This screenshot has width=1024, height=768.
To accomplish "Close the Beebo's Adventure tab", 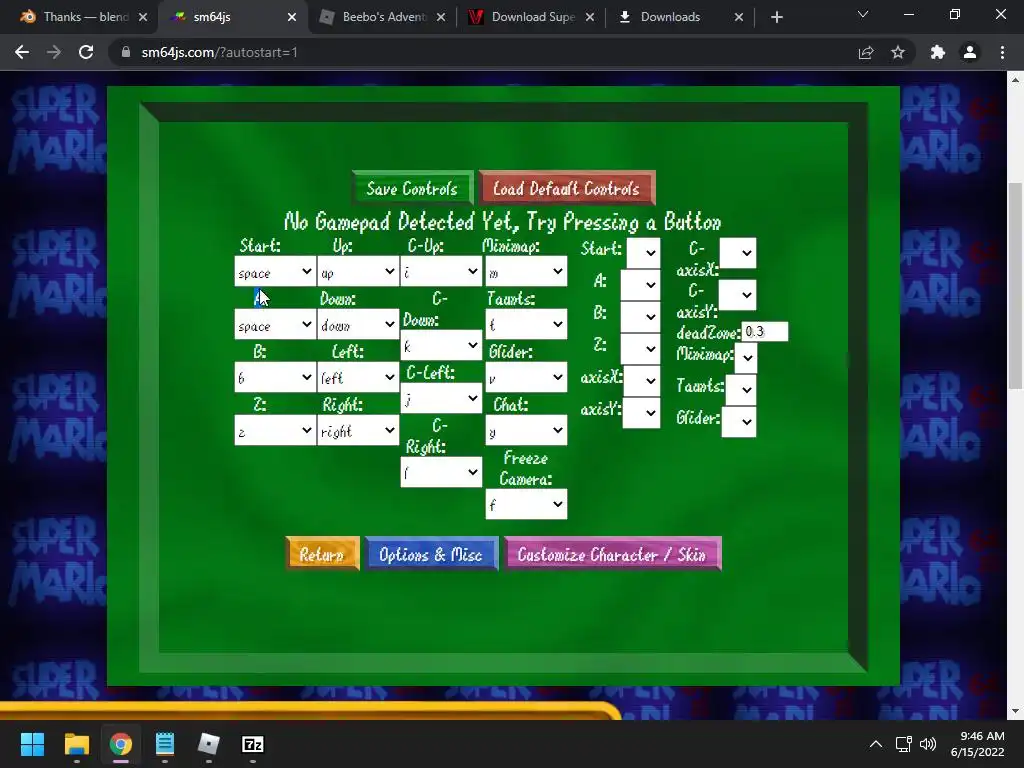I will pyautogui.click(x=441, y=17).
